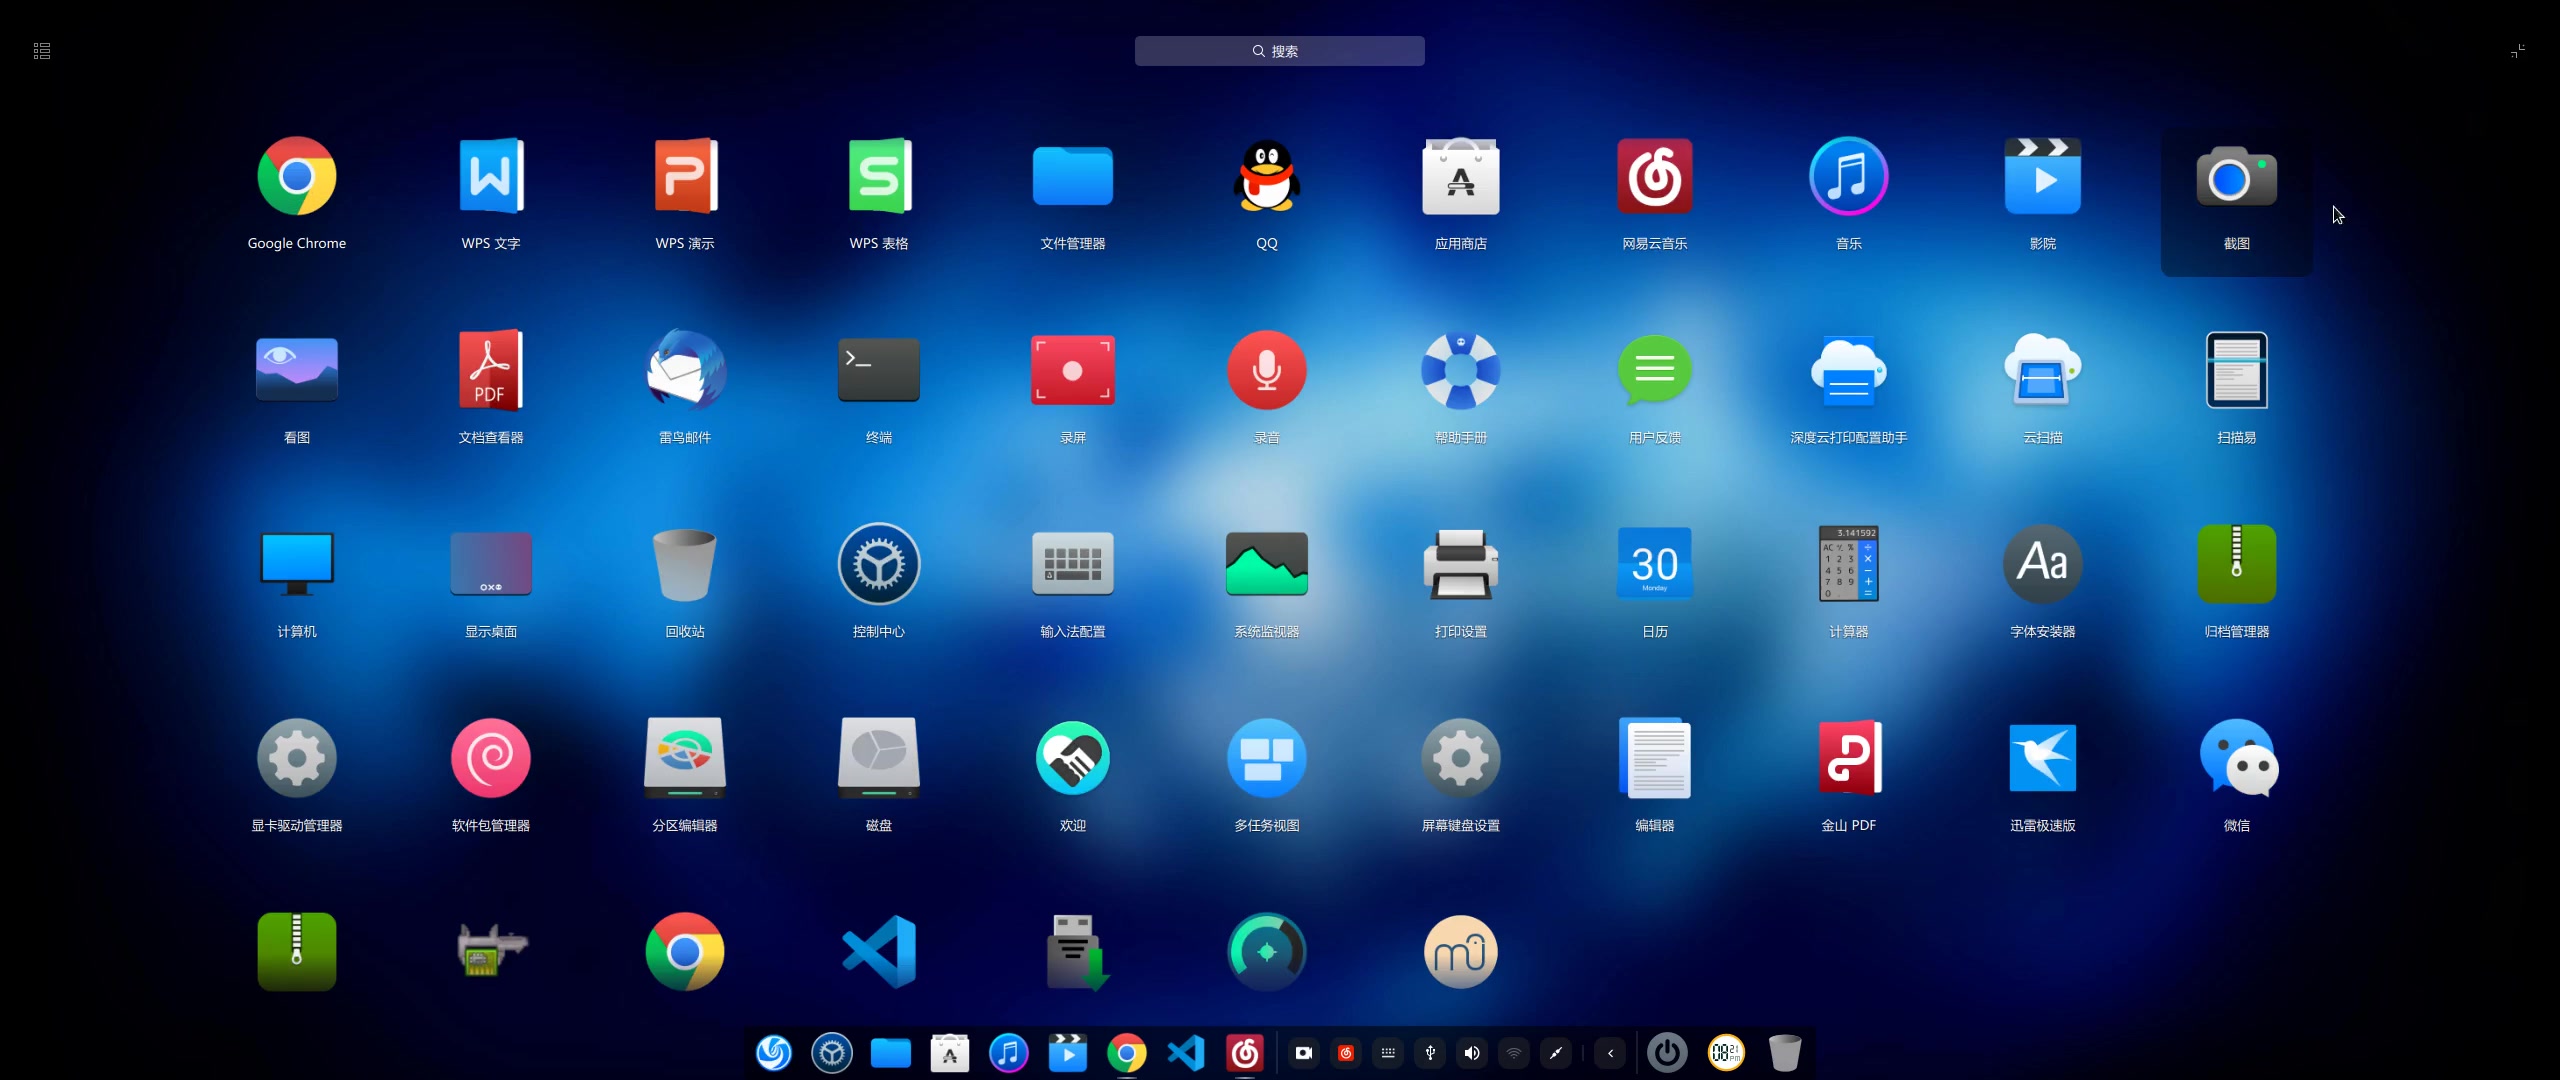Open the 终端 terminal app
Viewport: 2560px width, 1080px height.
click(x=878, y=371)
